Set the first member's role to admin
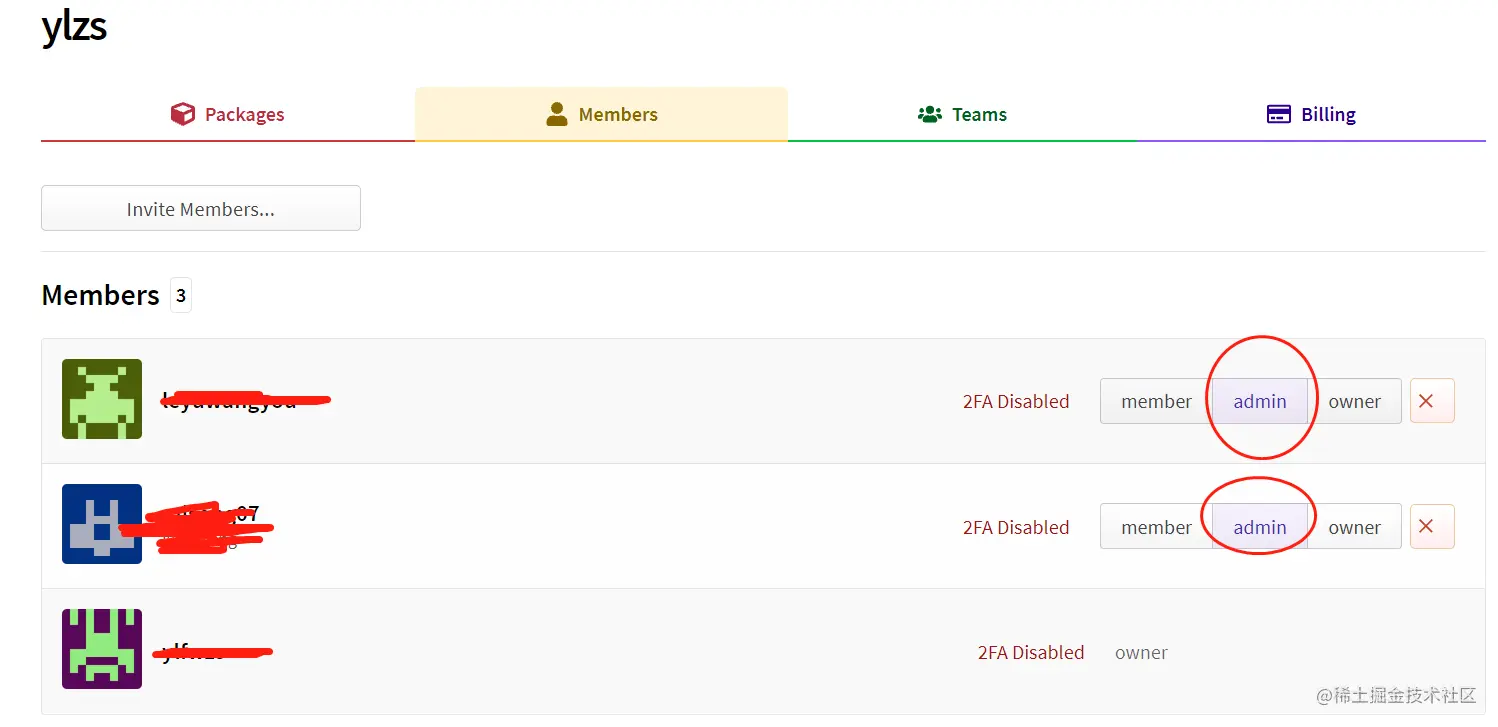Image resolution: width=1498 pixels, height=727 pixels. tap(1260, 401)
